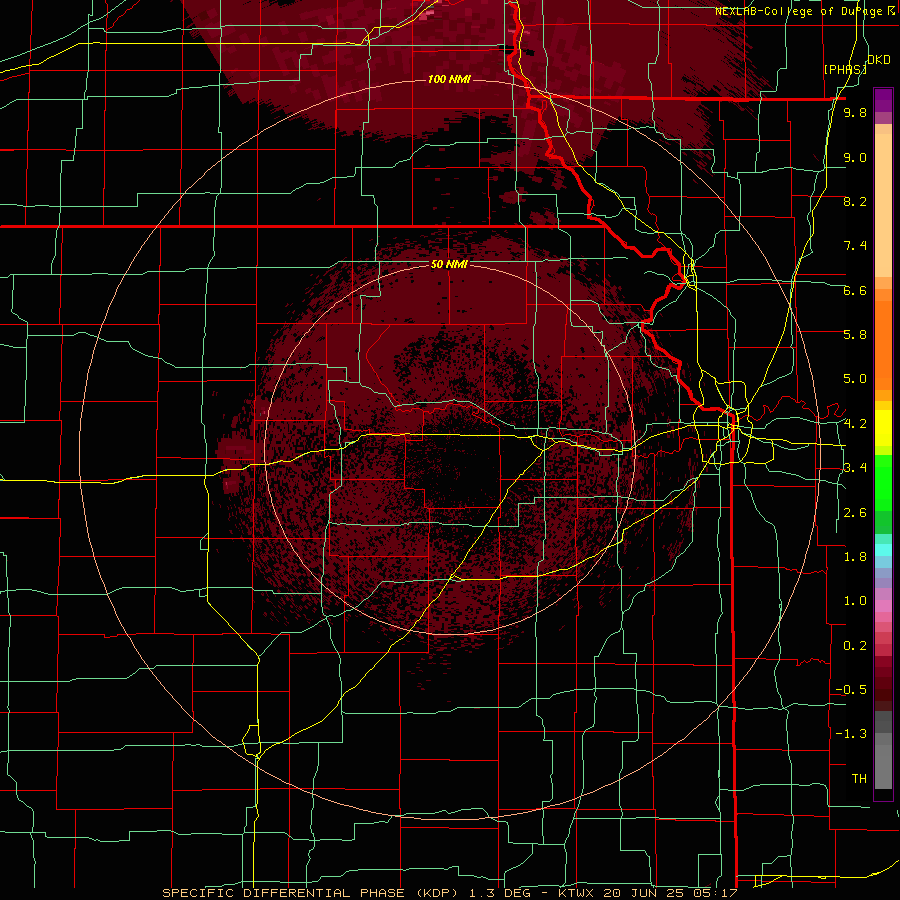Click the yellow band of the color bar
The width and height of the screenshot is (900, 900).
(x=883, y=429)
